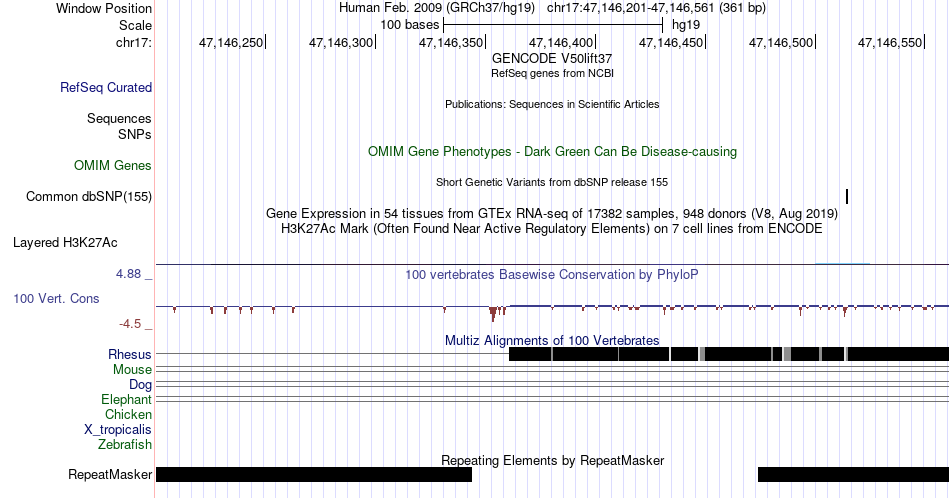Click the 100 bases scale bar
This screenshot has height=498, width=950.
(553, 25)
